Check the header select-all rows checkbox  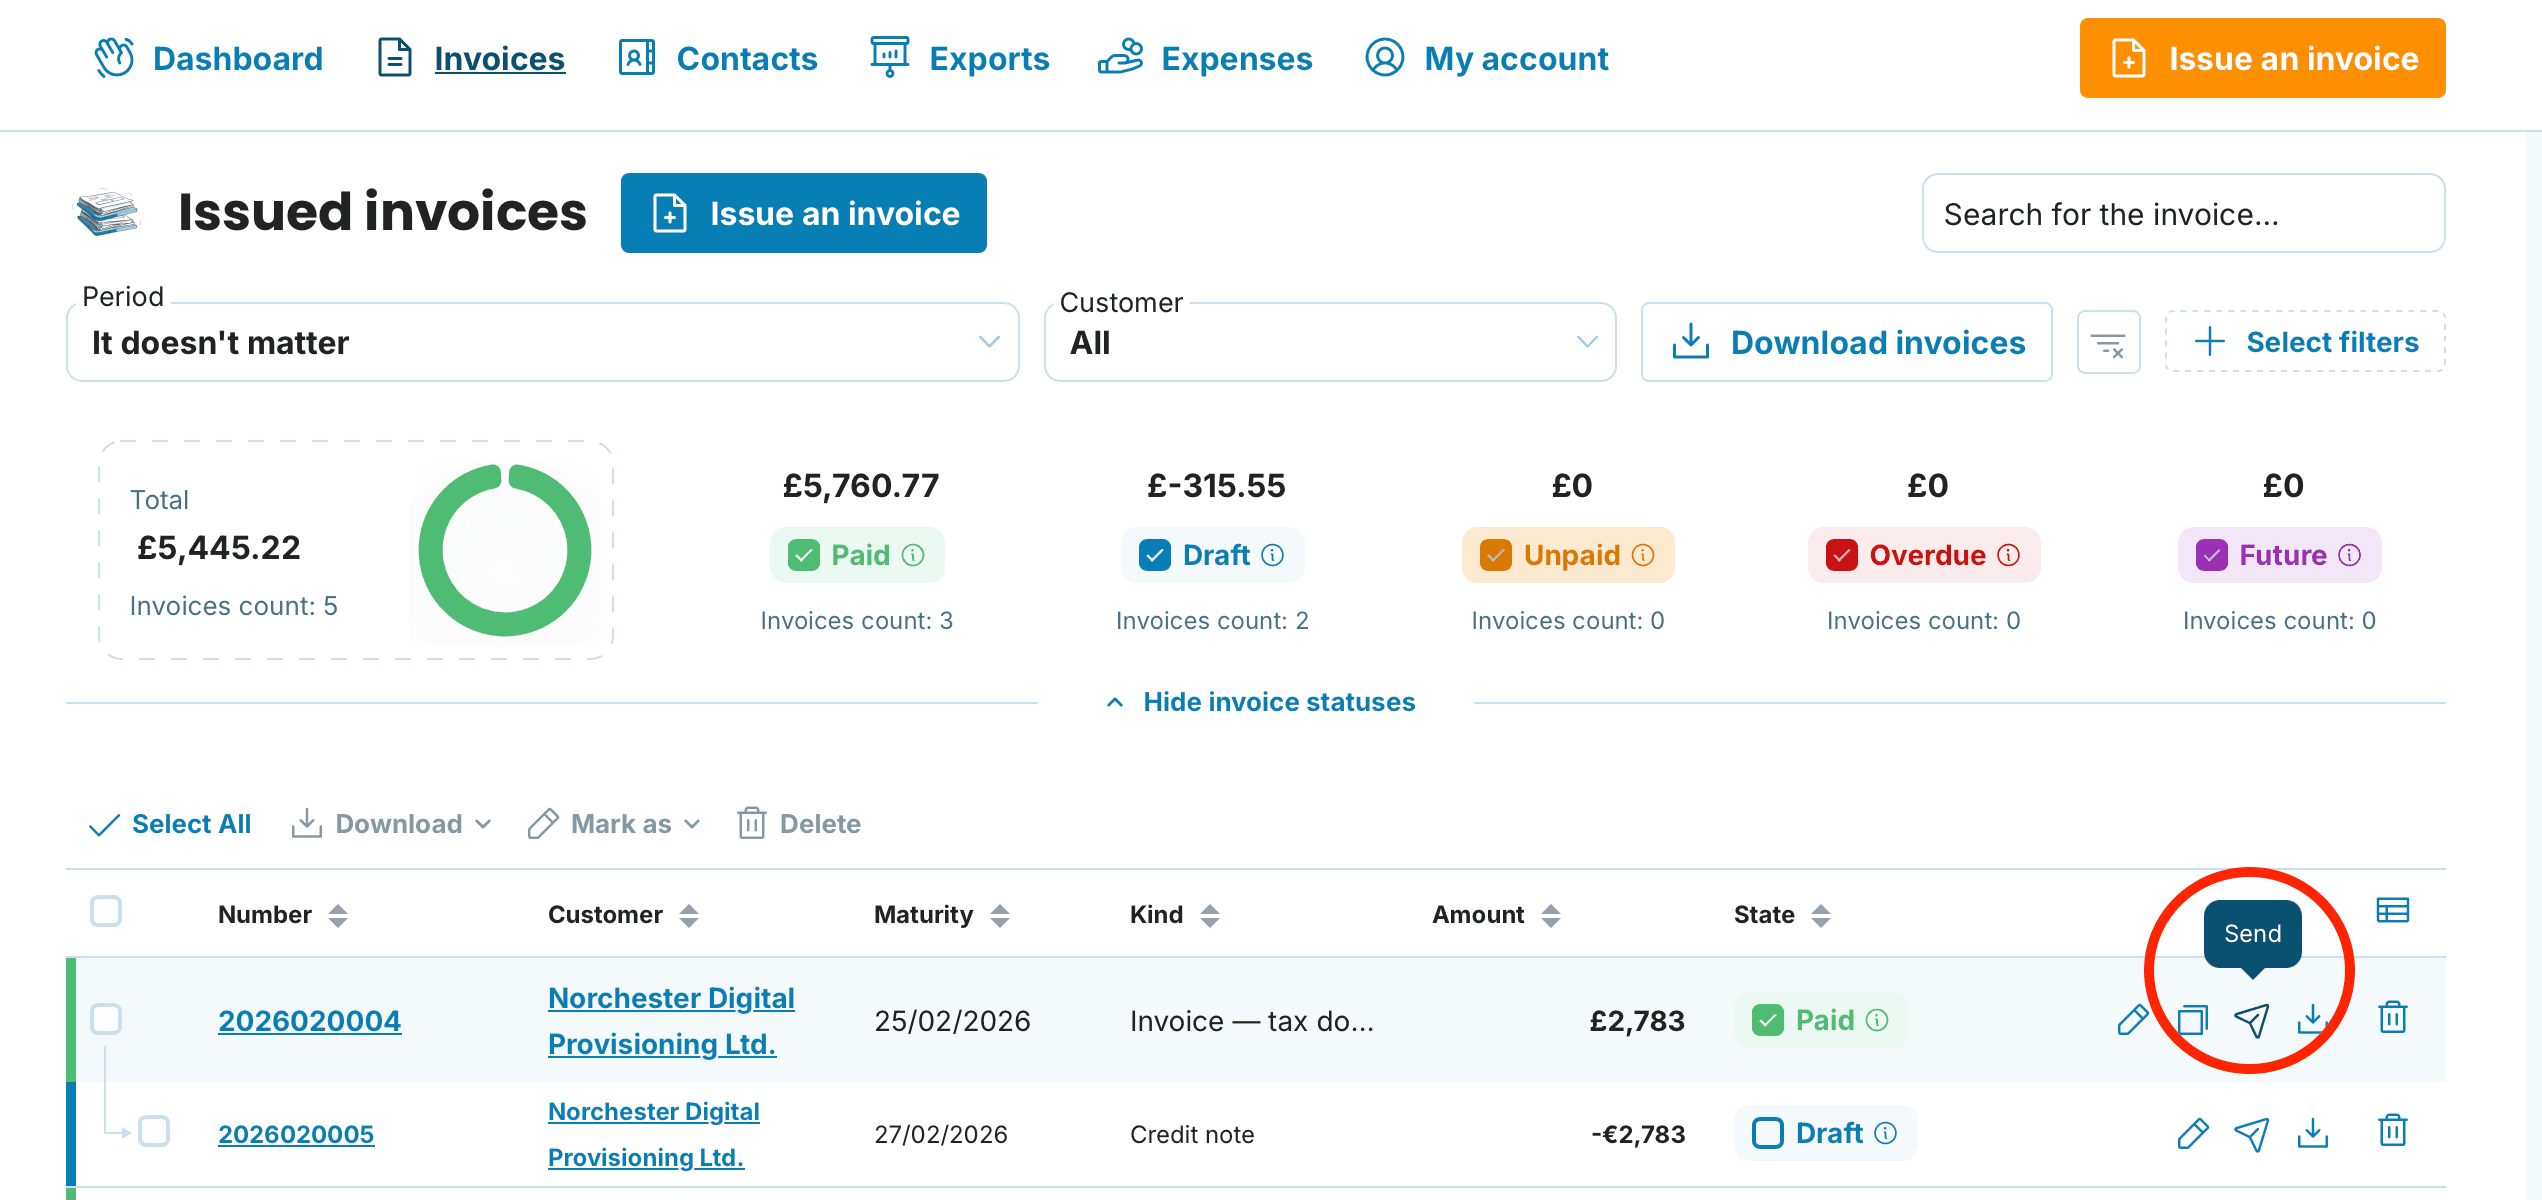106,911
